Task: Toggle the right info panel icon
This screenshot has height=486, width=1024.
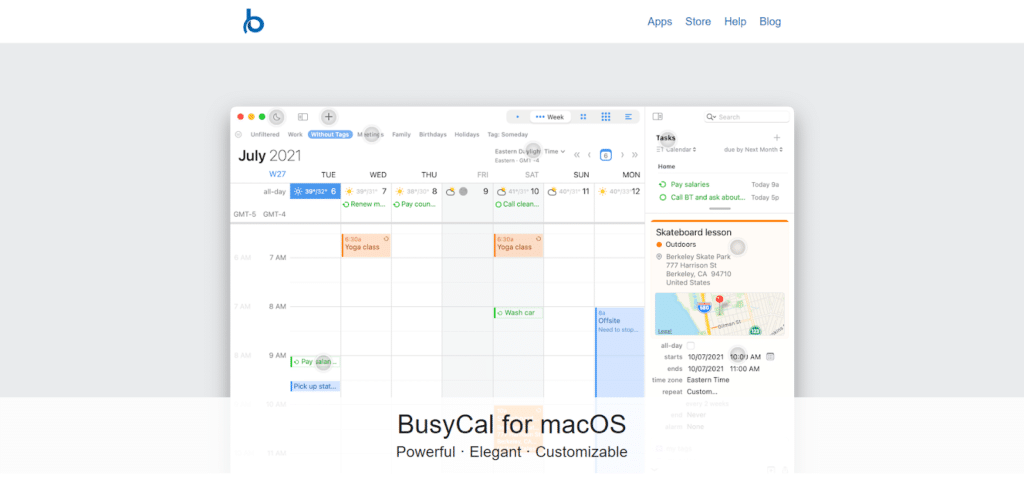Action: point(658,117)
